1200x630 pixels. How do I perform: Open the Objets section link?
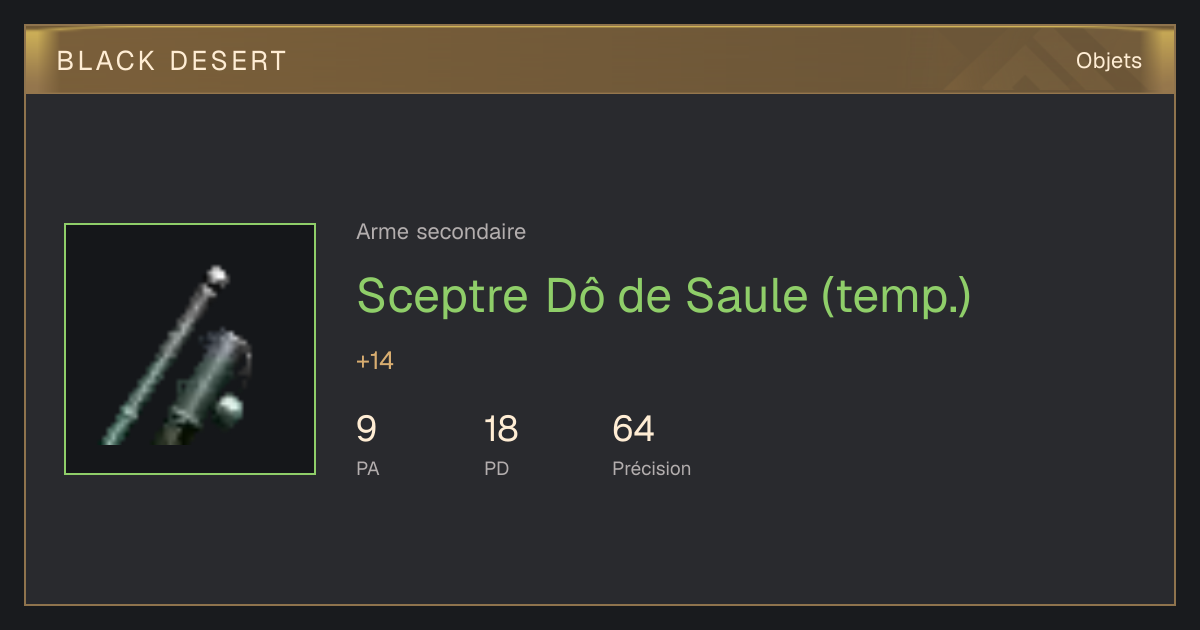1109,61
